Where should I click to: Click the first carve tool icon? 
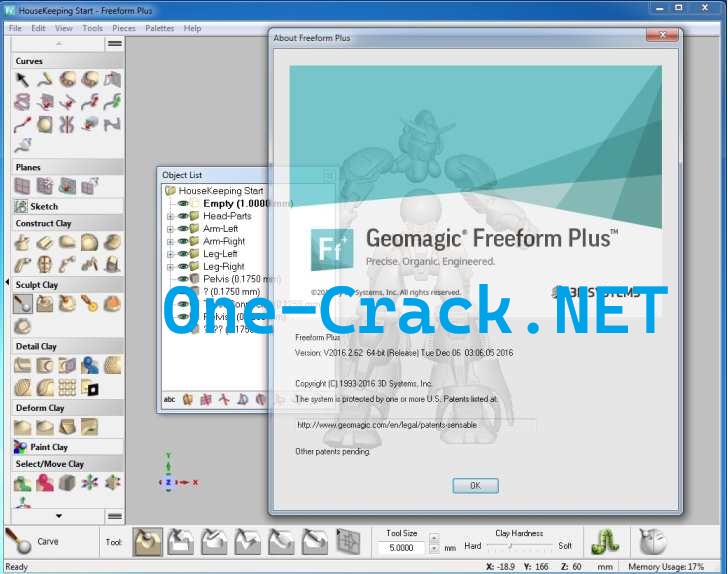point(149,542)
